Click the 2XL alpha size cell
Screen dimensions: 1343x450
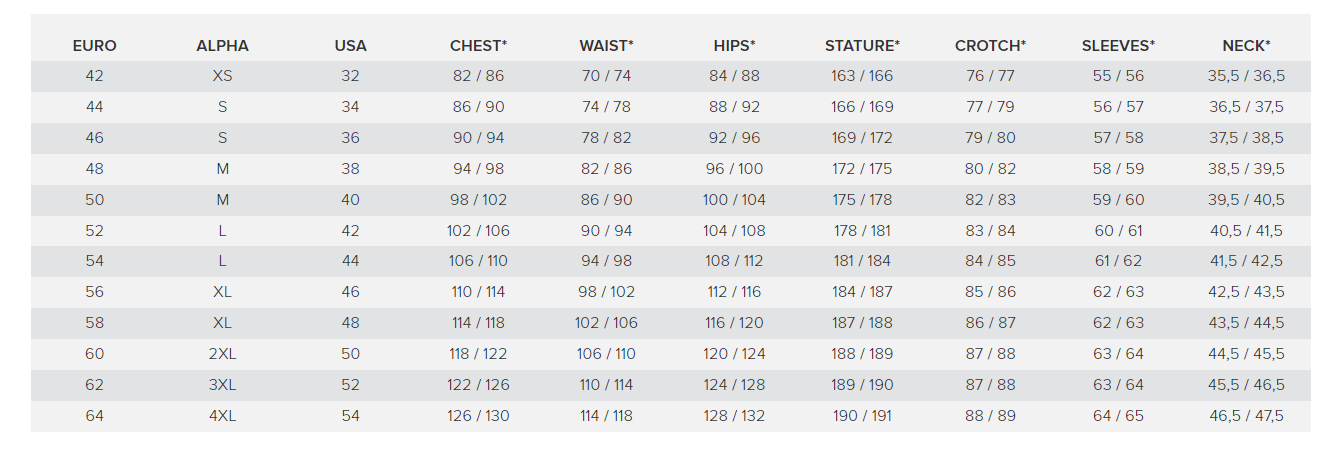(222, 354)
